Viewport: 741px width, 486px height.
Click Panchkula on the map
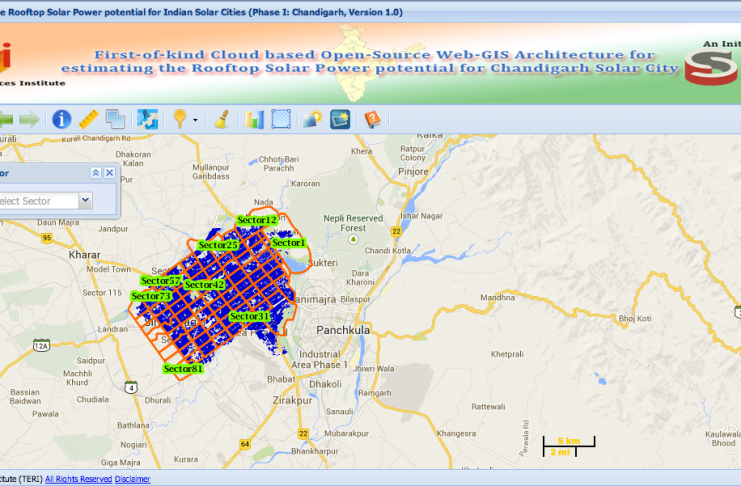tap(343, 330)
